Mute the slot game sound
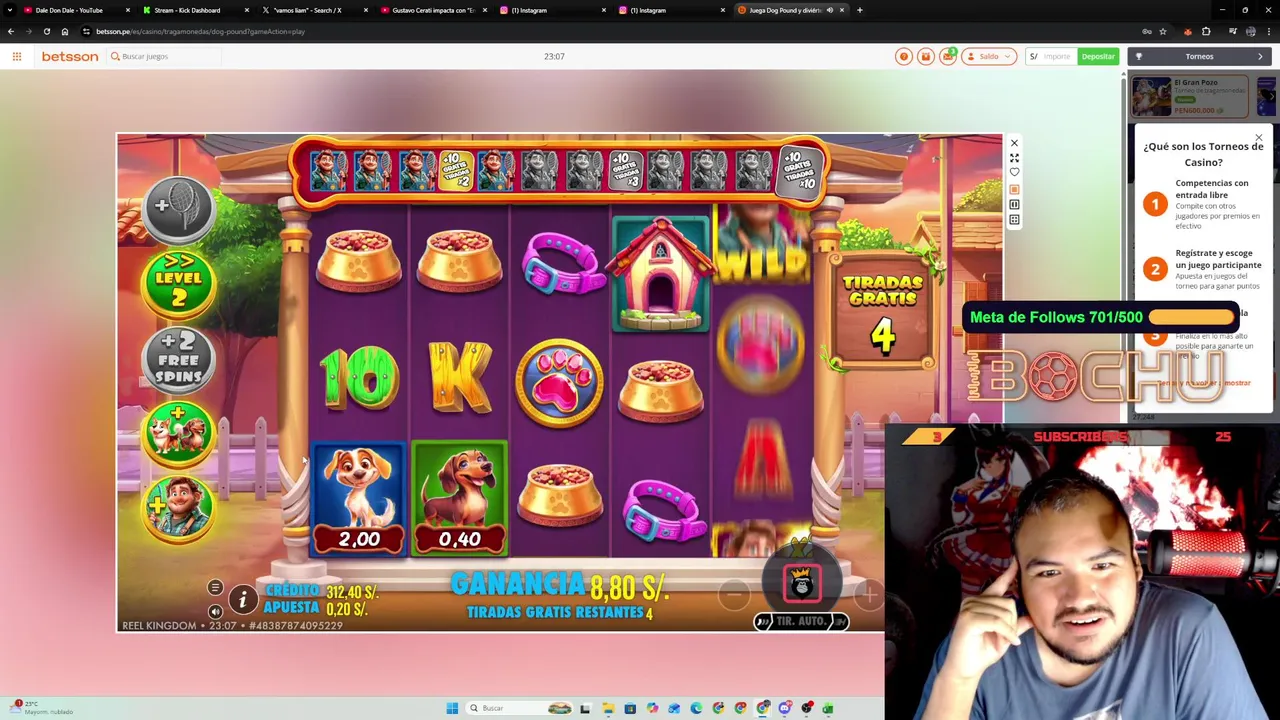The width and height of the screenshot is (1280, 720). pyautogui.click(x=215, y=611)
